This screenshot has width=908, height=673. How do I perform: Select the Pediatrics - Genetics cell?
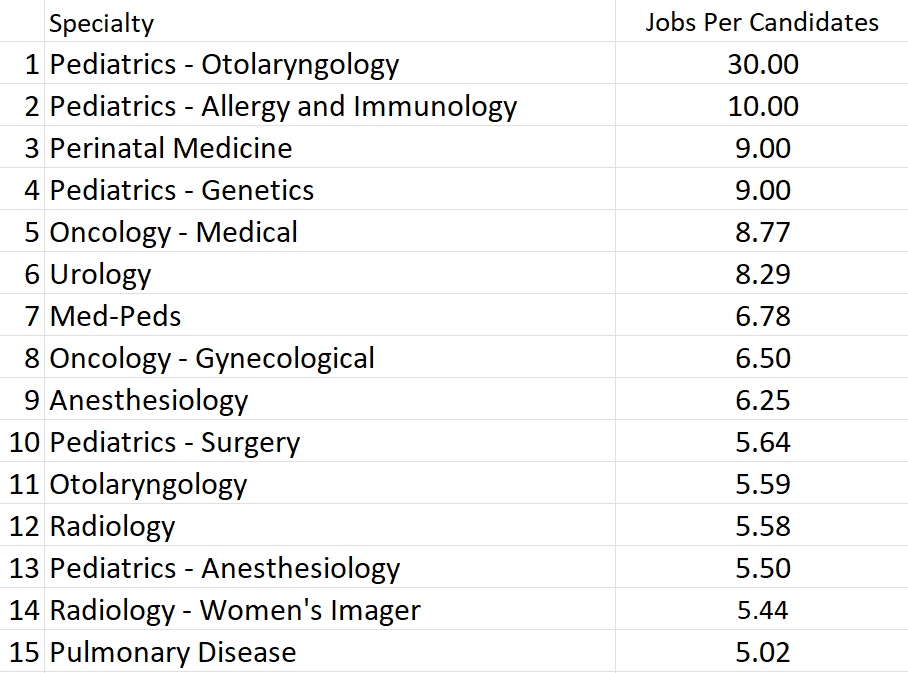(x=329, y=189)
